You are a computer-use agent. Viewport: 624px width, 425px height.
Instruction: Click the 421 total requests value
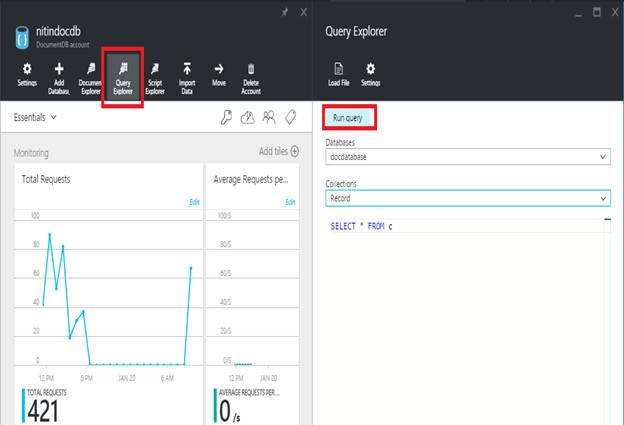pos(43,411)
